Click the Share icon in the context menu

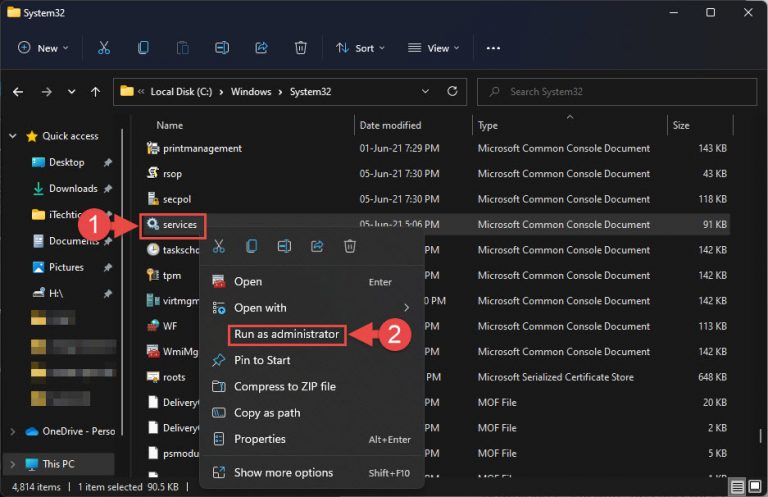click(317, 246)
